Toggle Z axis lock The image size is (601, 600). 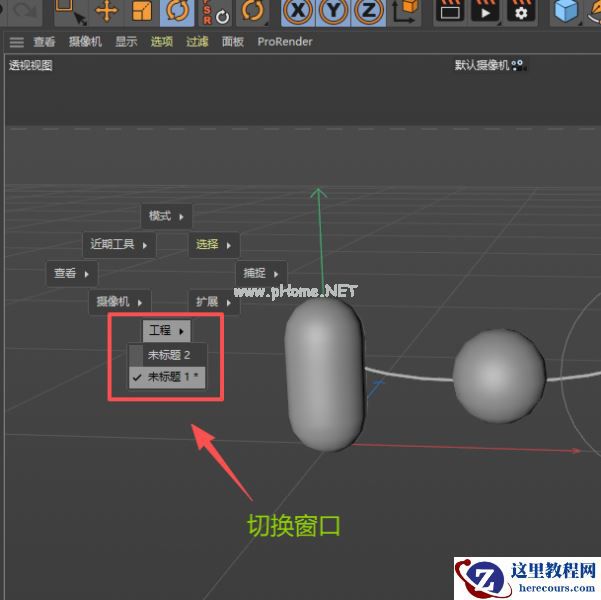pos(368,12)
